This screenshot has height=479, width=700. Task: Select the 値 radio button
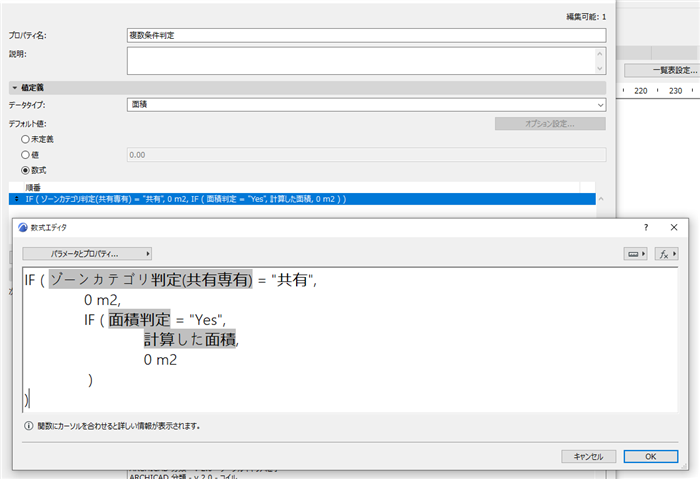pyautogui.click(x=25, y=155)
